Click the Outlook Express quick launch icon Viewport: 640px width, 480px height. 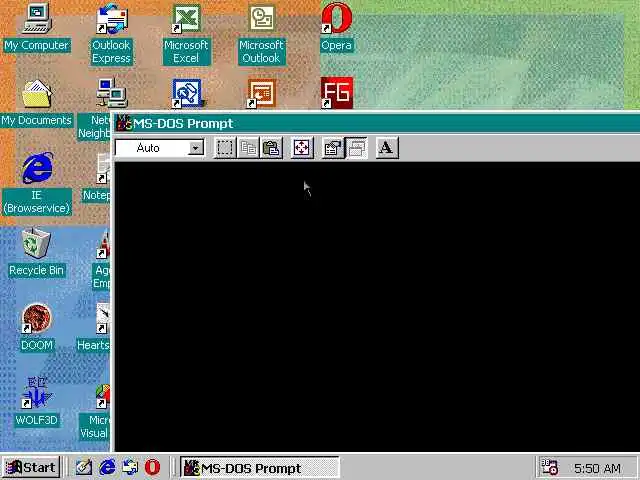(x=130, y=467)
